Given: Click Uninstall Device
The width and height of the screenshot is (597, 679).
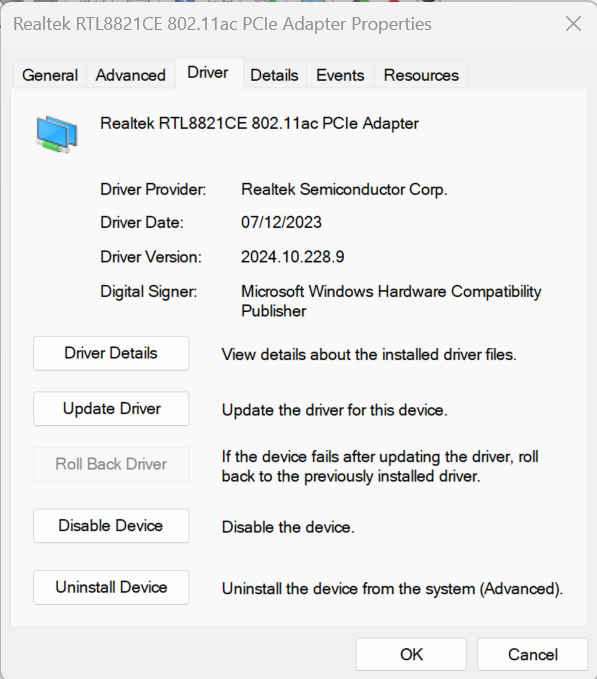Looking at the screenshot, I should (111, 588).
